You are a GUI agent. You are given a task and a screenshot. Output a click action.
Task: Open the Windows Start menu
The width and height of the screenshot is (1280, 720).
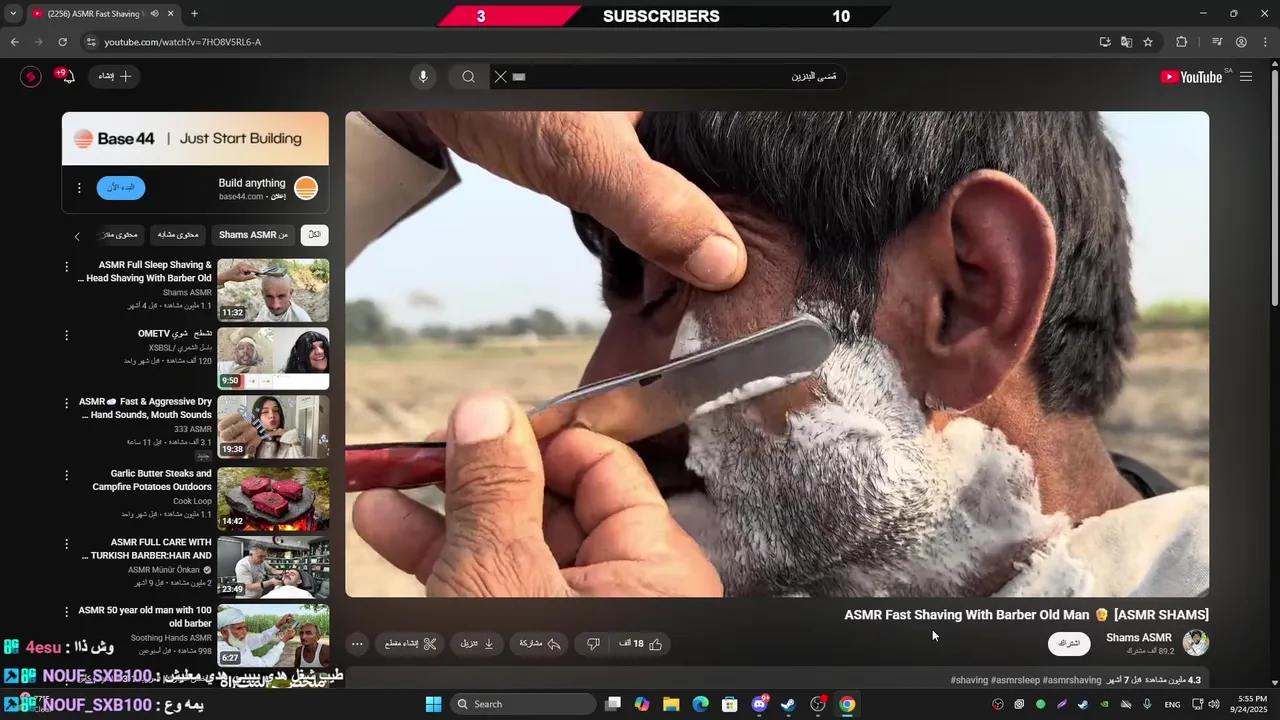tap(433, 704)
